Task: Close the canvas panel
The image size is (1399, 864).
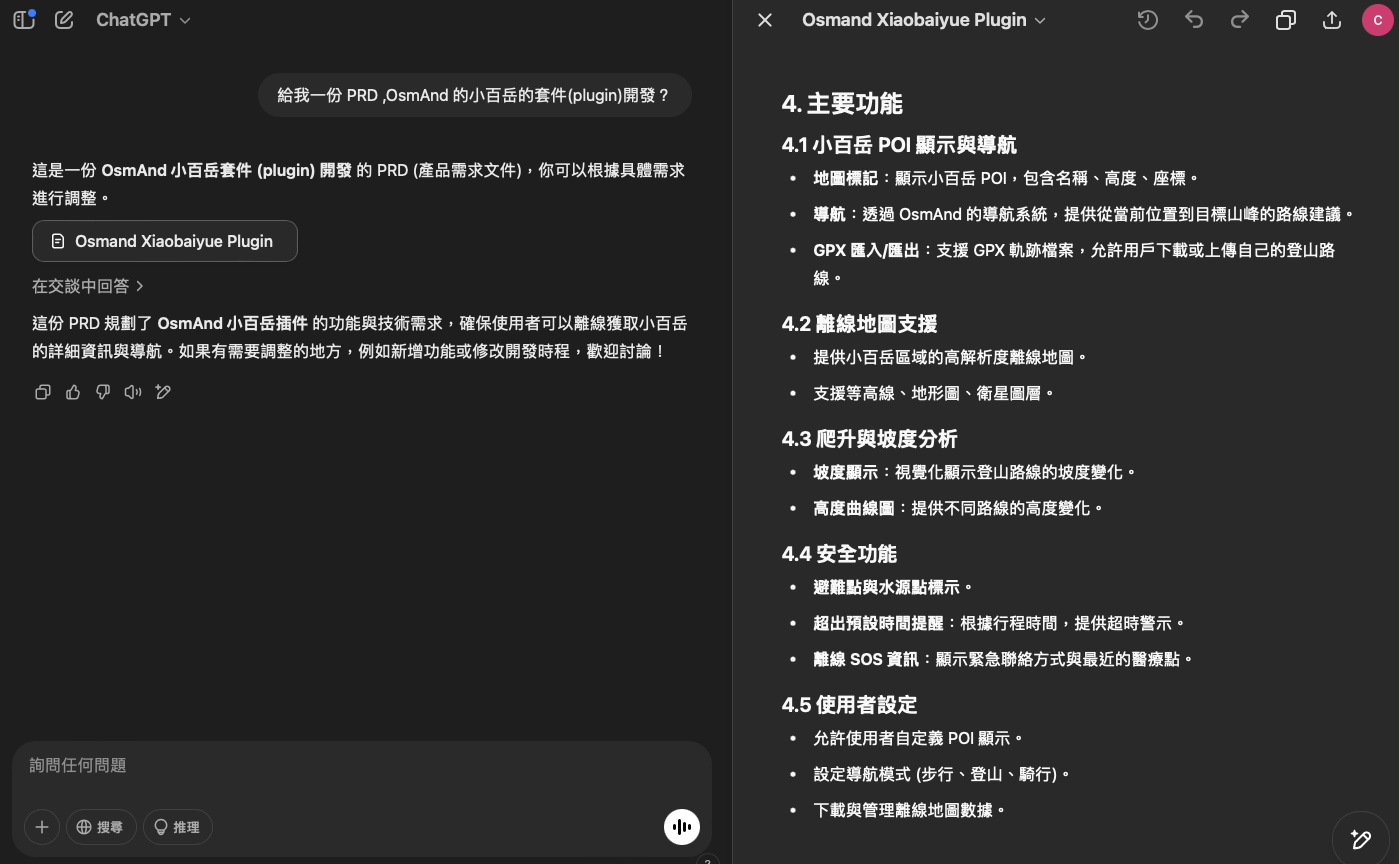Action: pos(765,20)
